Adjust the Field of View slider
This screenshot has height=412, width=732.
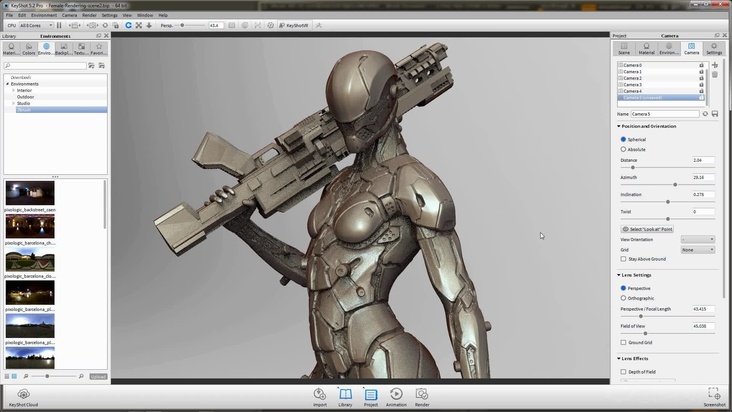[x=646, y=334]
